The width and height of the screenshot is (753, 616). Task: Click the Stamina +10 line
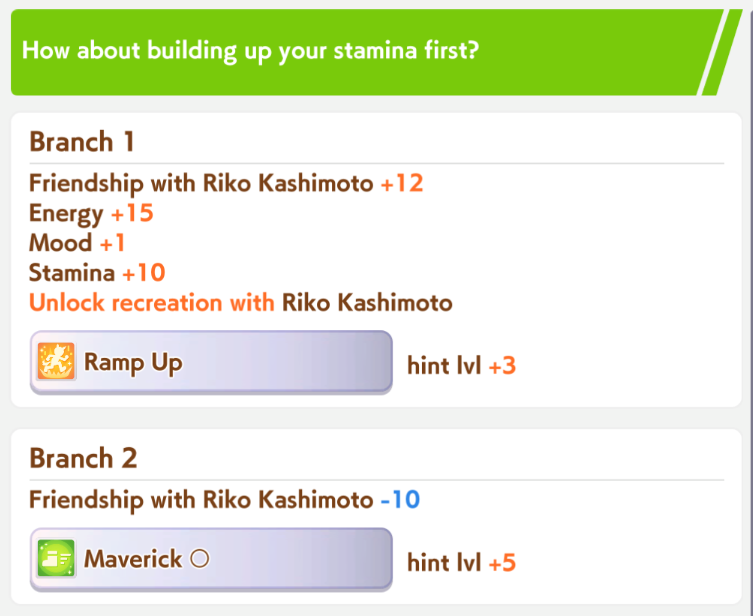(97, 273)
